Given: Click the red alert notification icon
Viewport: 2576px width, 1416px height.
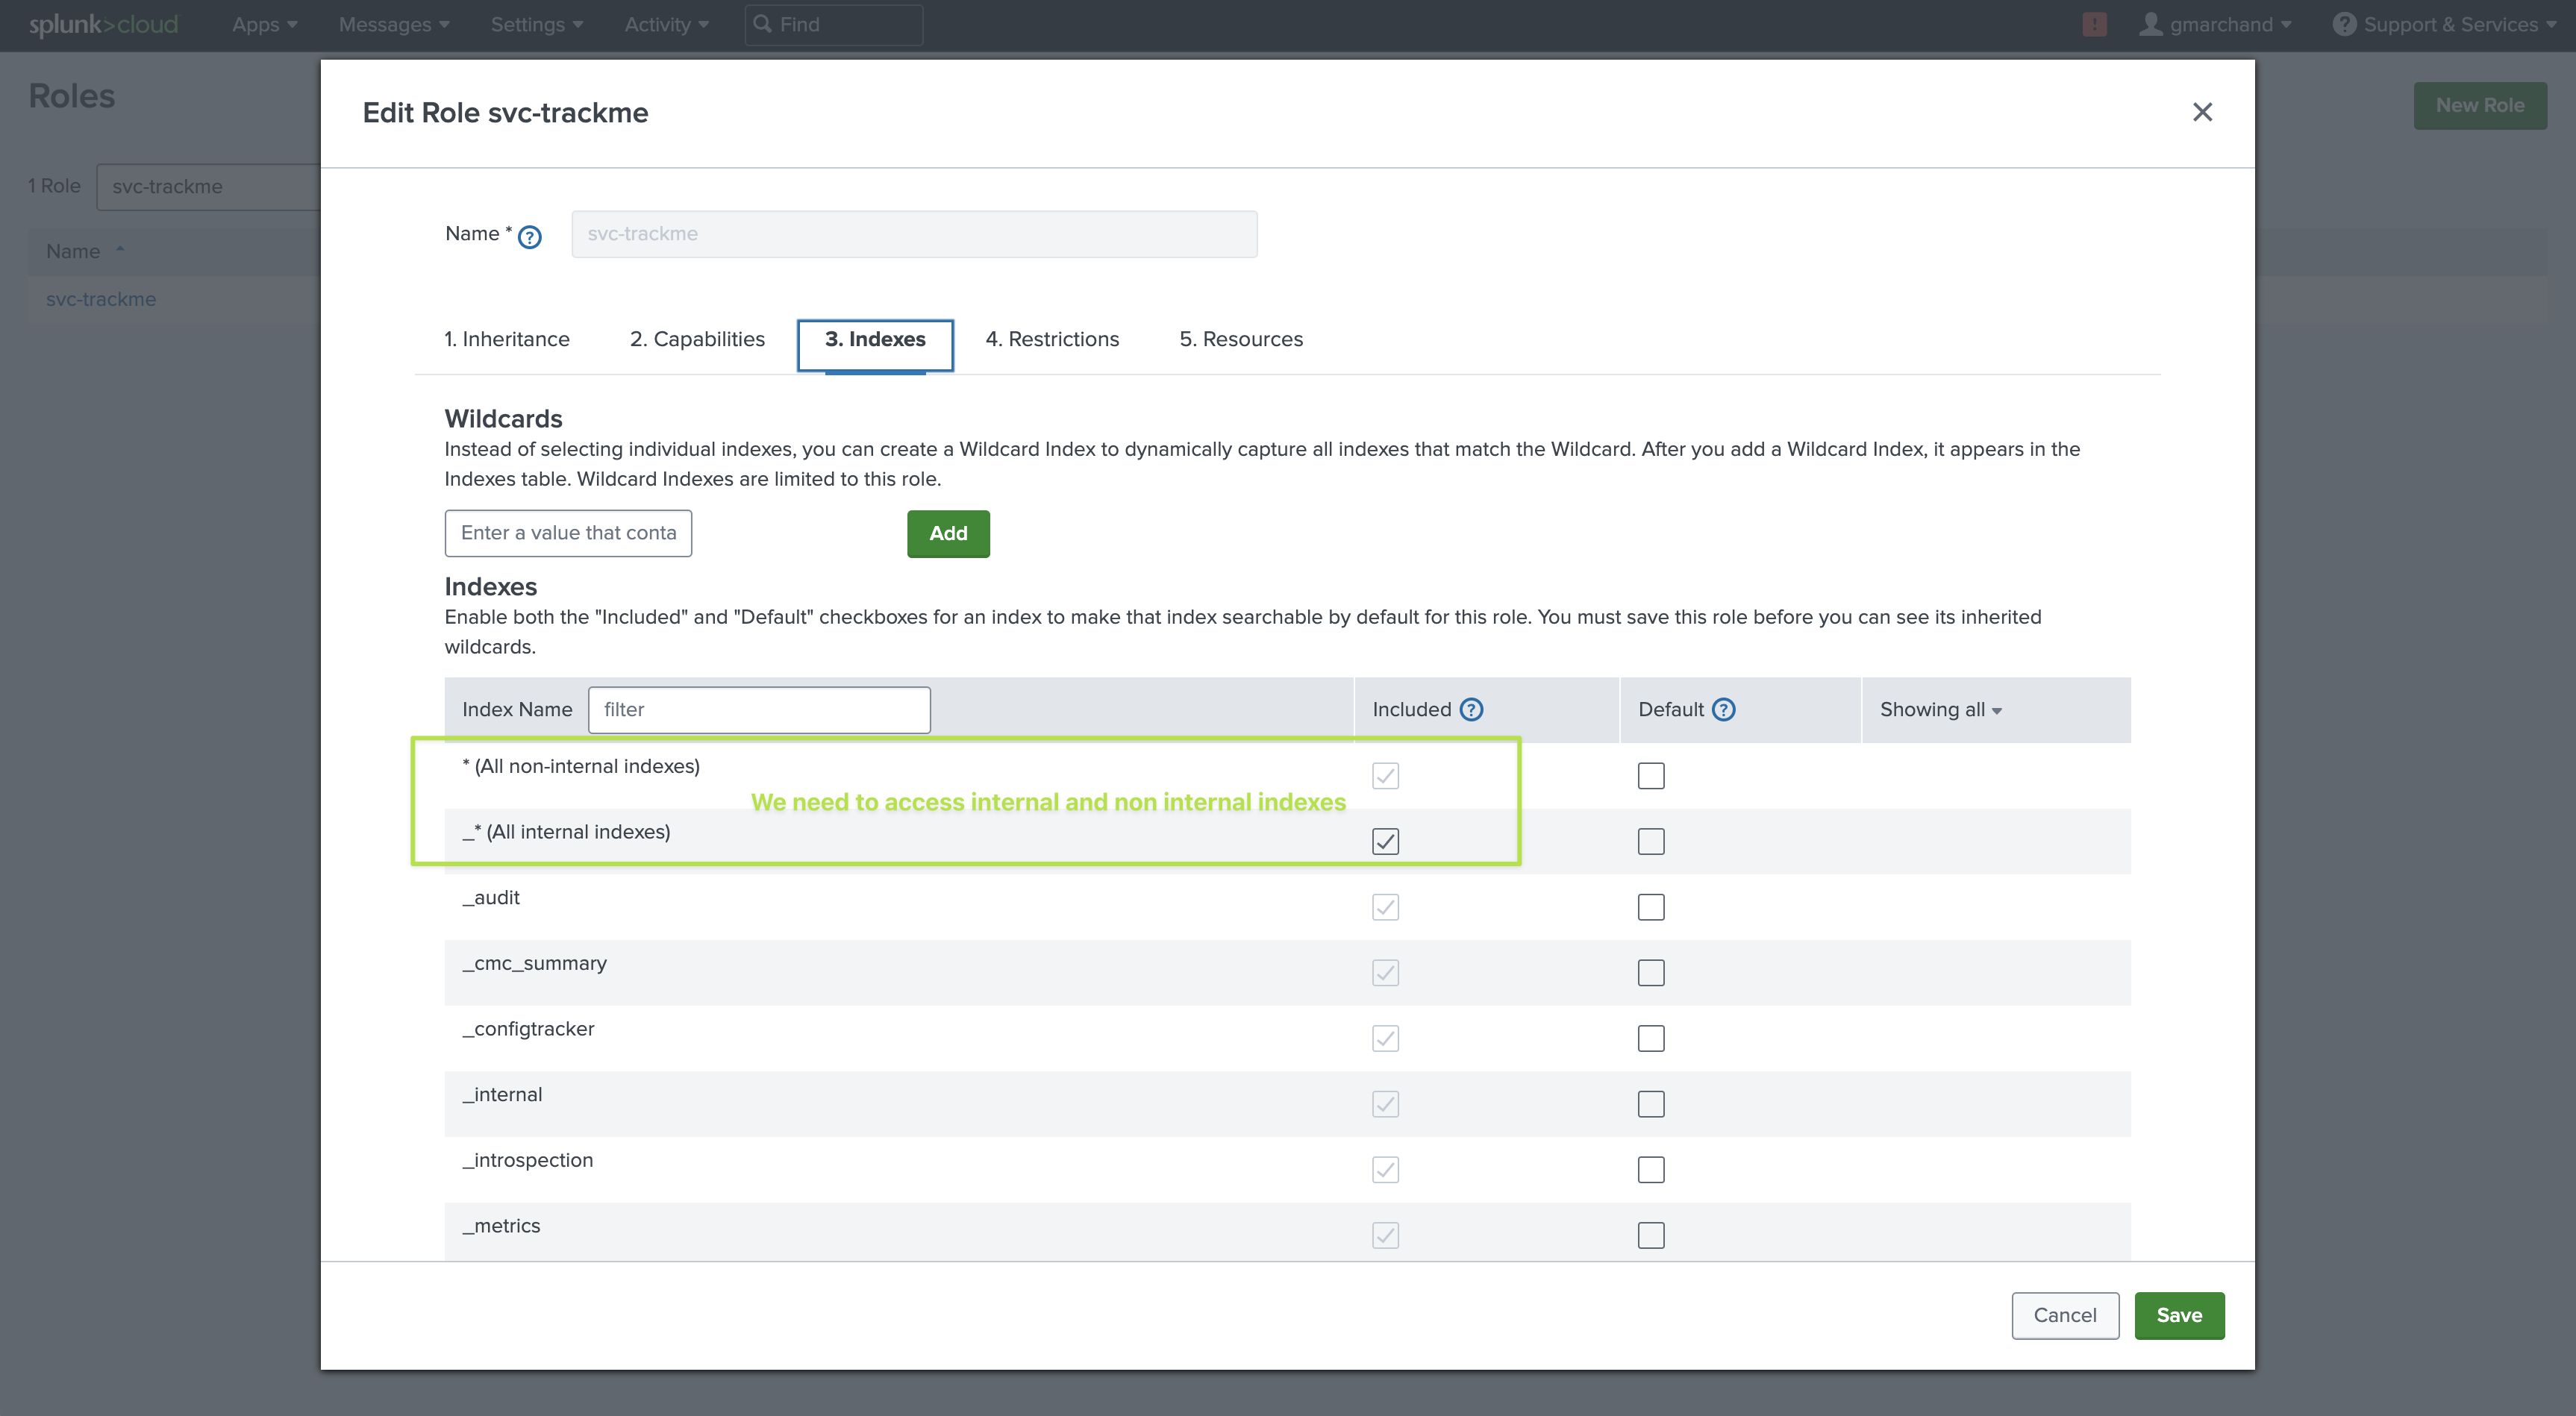Looking at the screenshot, I should point(2094,24).
